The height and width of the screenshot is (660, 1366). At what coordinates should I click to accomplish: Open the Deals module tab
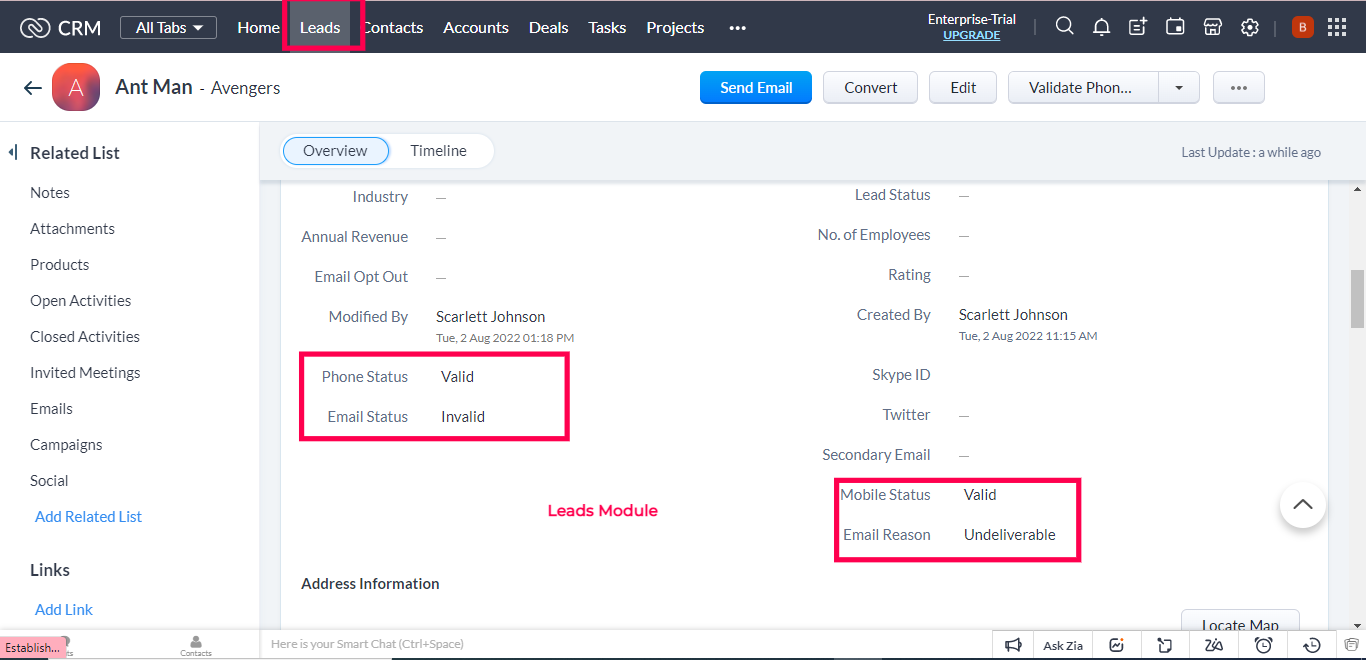click(549, 28)
